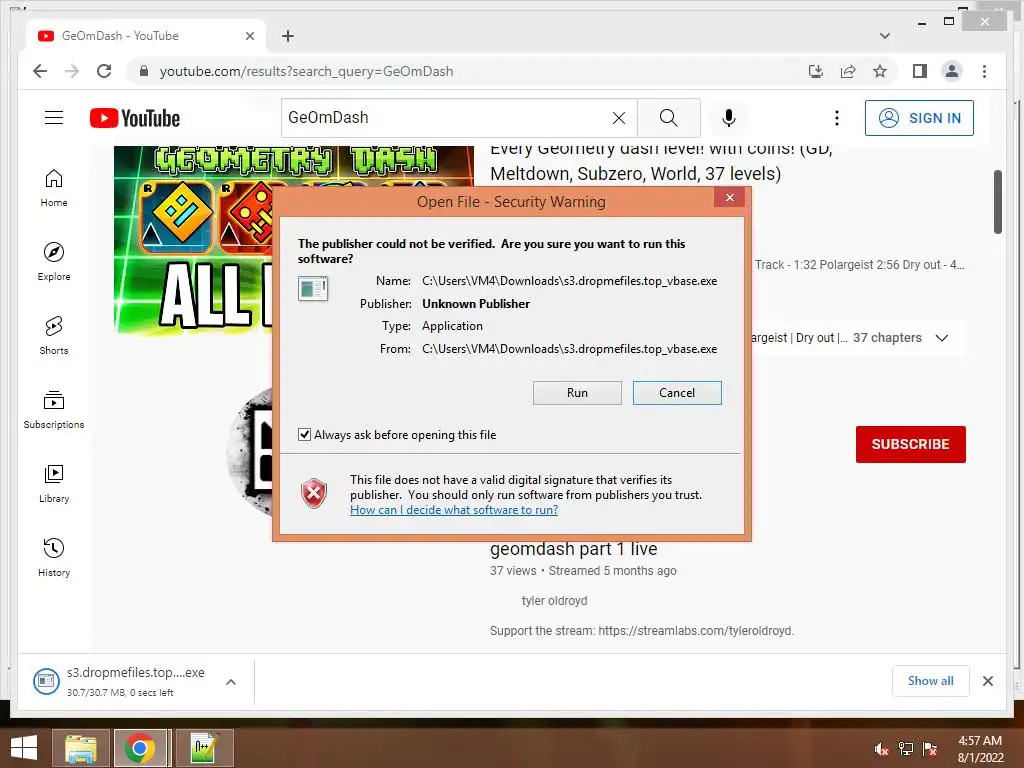
Task: Click Show all downloads
Action: point(931,681)
